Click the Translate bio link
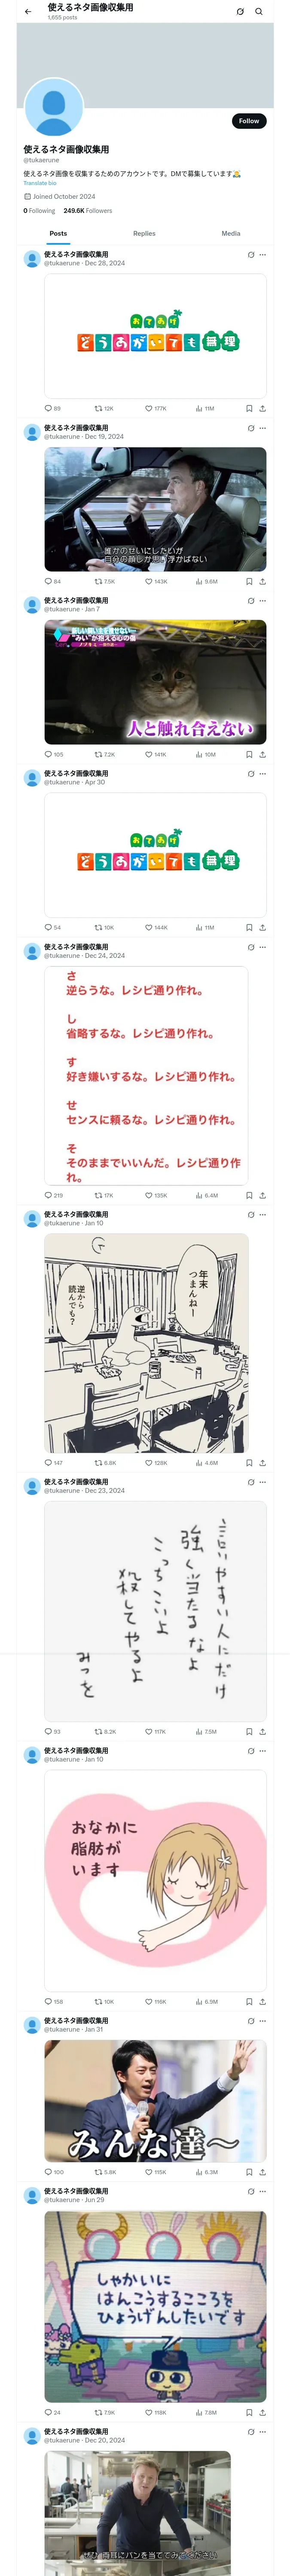 [40, 183]
